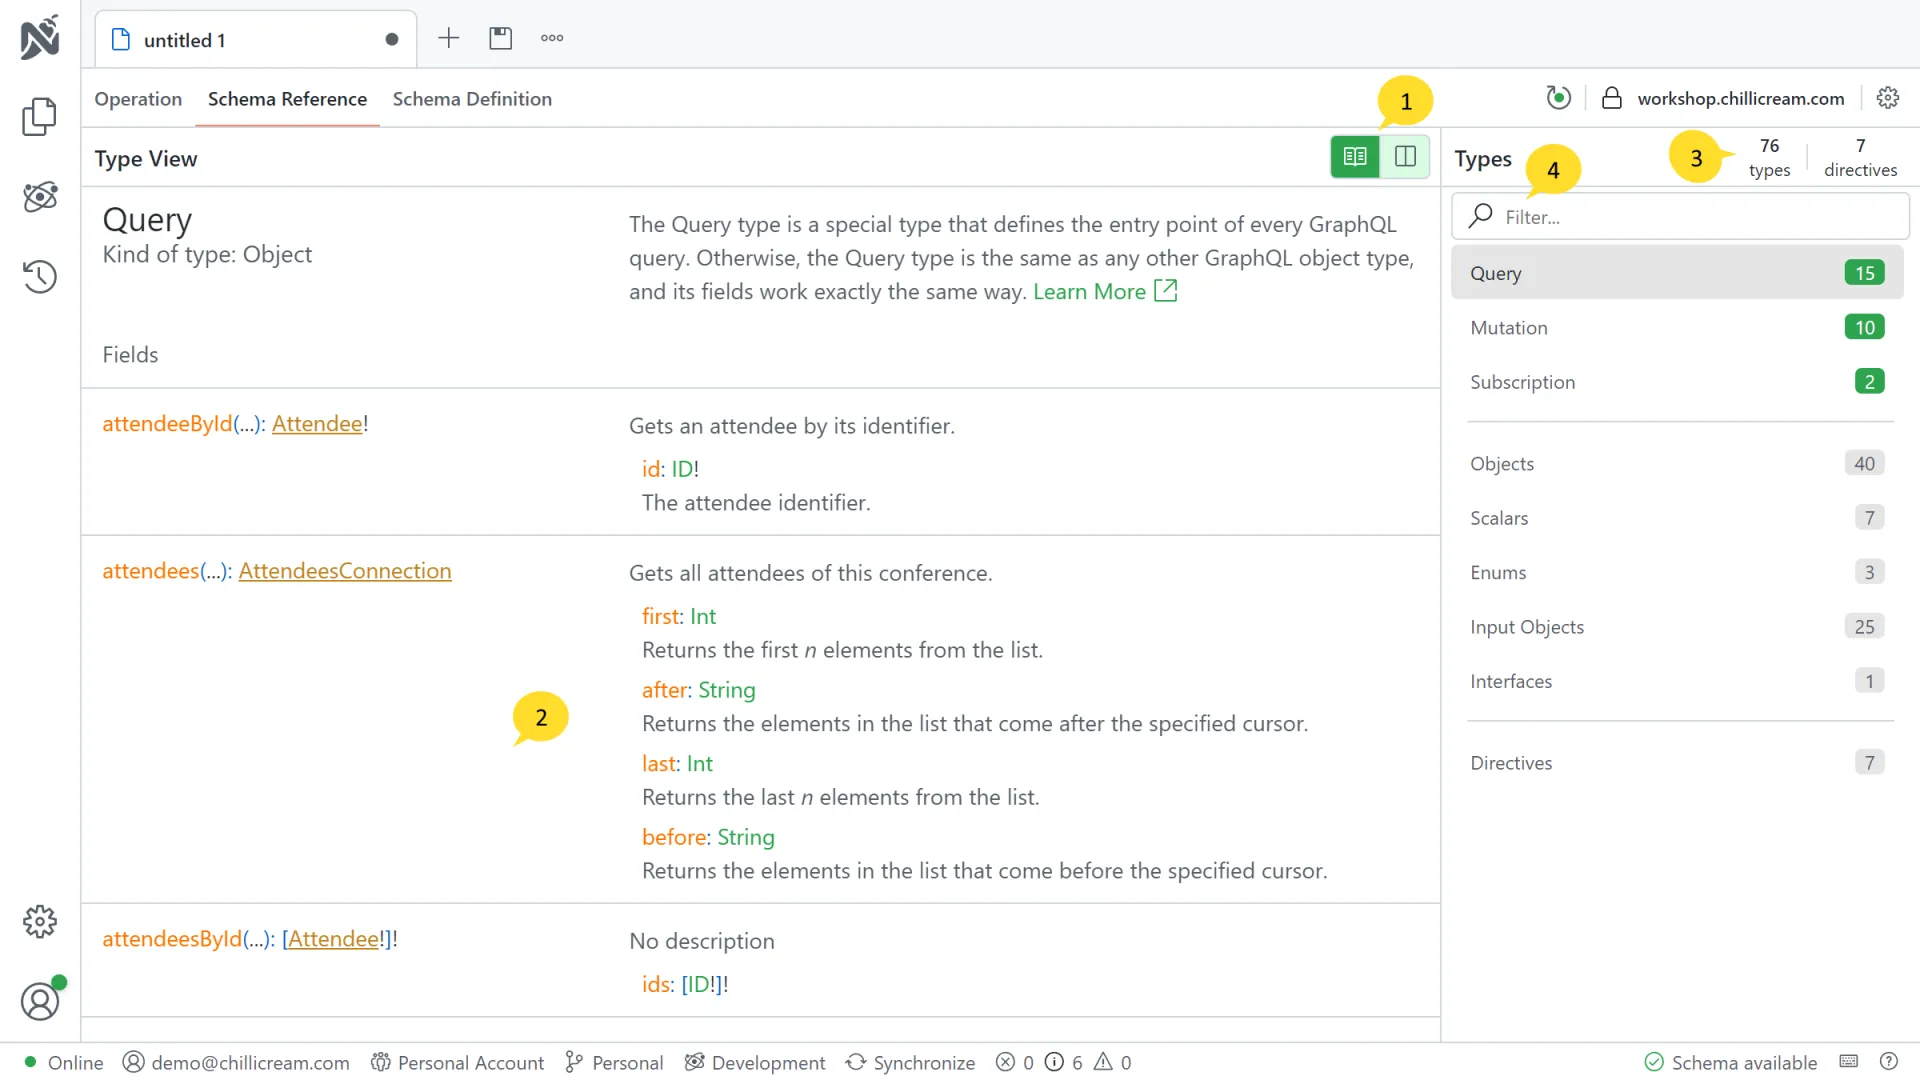The height and width of the screenshot is (1080, 1920).
Task: Open connection settings gear icon
Action: (1887, 98)
